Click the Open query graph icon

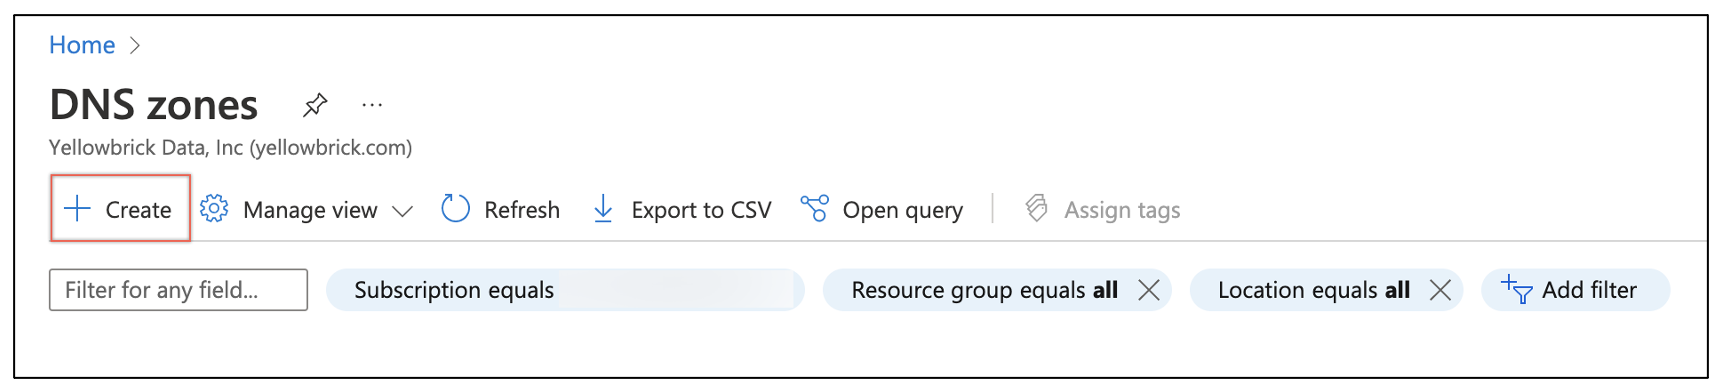[814, 209]
